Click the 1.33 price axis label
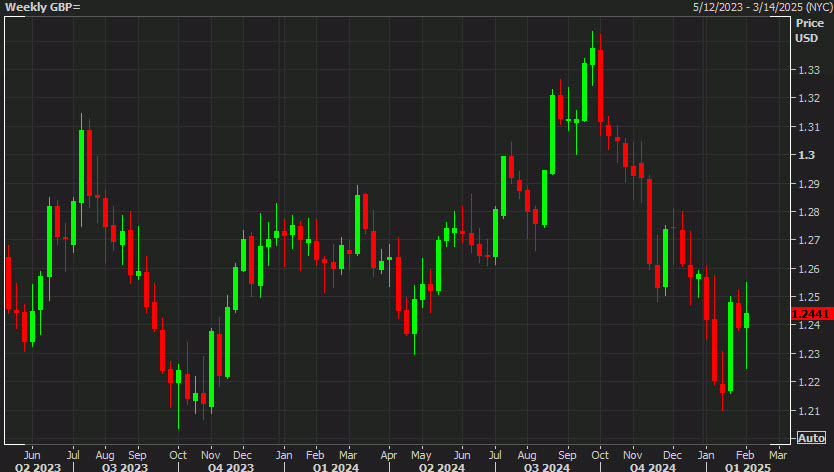The image size is (834, 472). pyautogui.click(x=809, y=70)
